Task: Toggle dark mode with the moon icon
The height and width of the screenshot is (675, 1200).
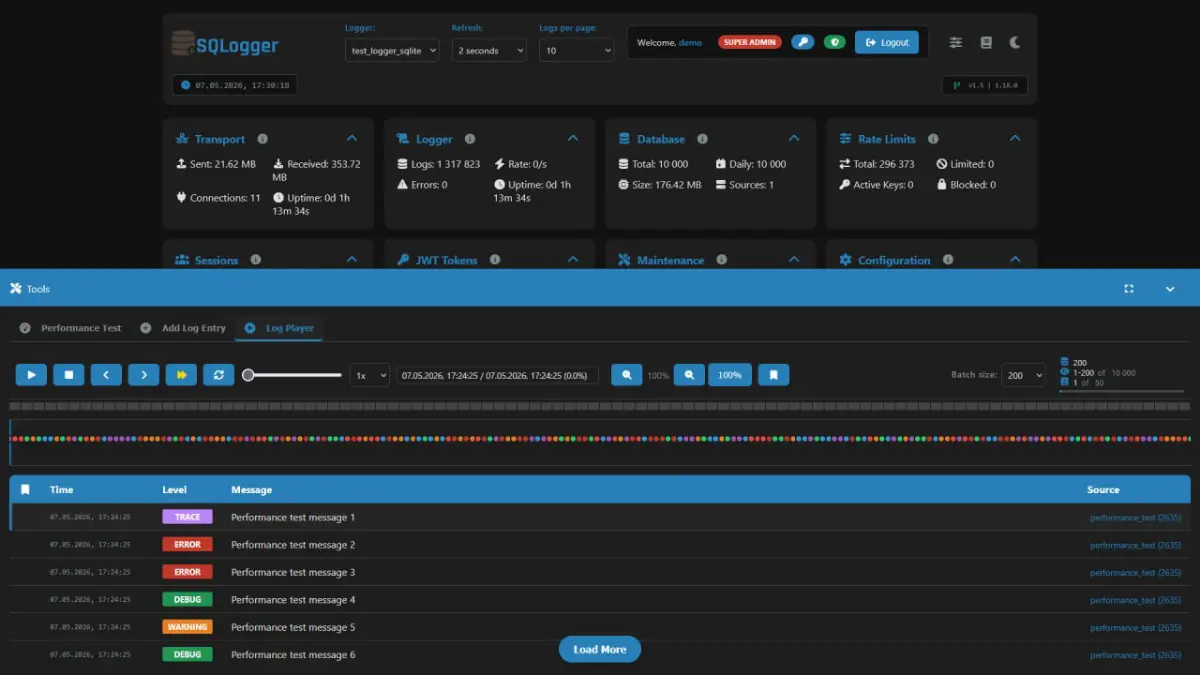Action: [x=1015, y=42]
